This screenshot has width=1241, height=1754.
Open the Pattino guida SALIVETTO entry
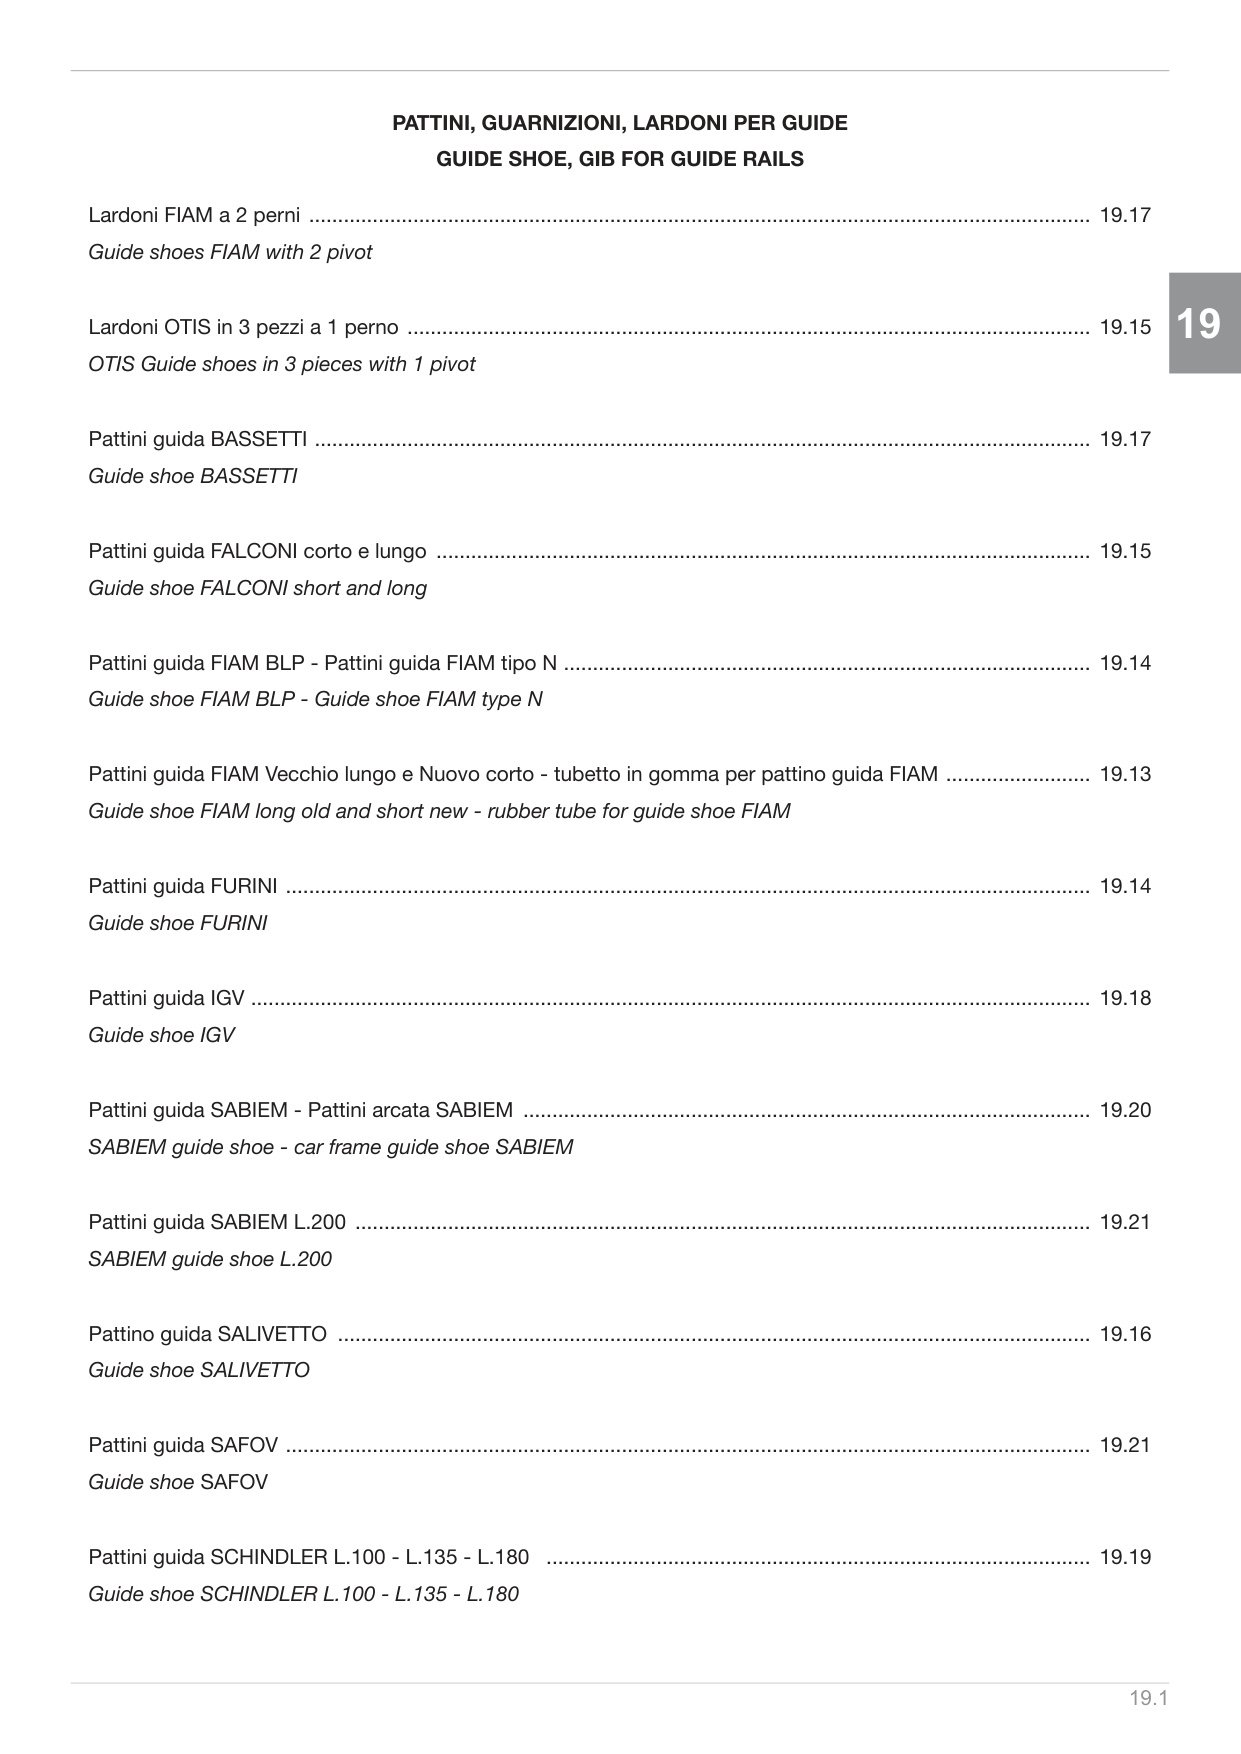(x=619, y=1334)
